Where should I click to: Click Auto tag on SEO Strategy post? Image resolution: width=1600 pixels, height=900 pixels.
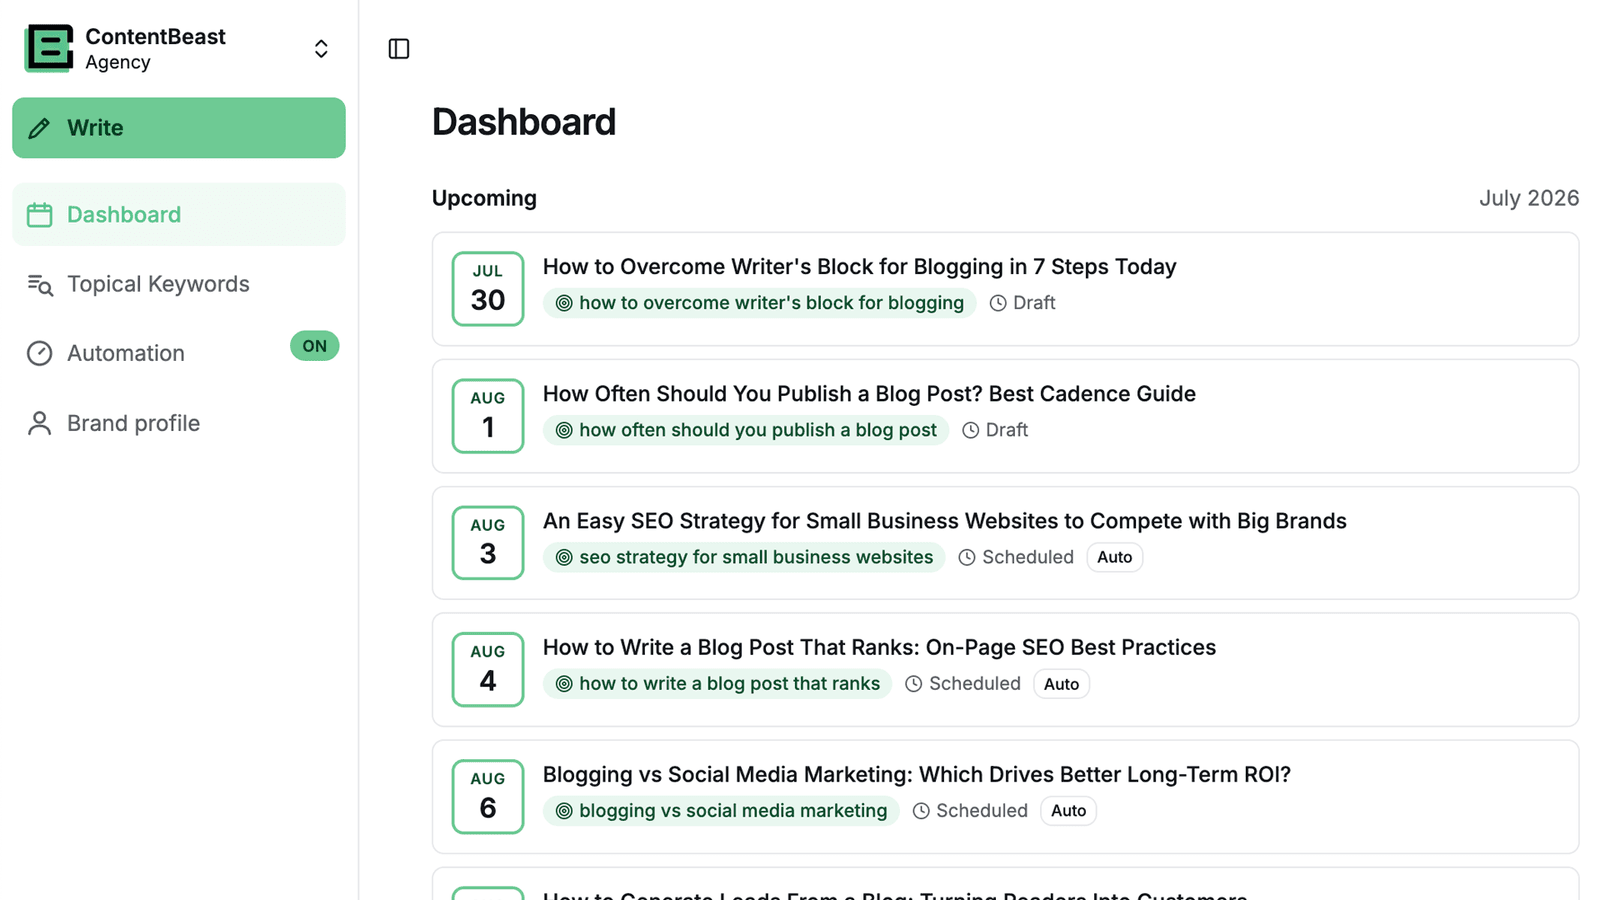pos(1114,557)
